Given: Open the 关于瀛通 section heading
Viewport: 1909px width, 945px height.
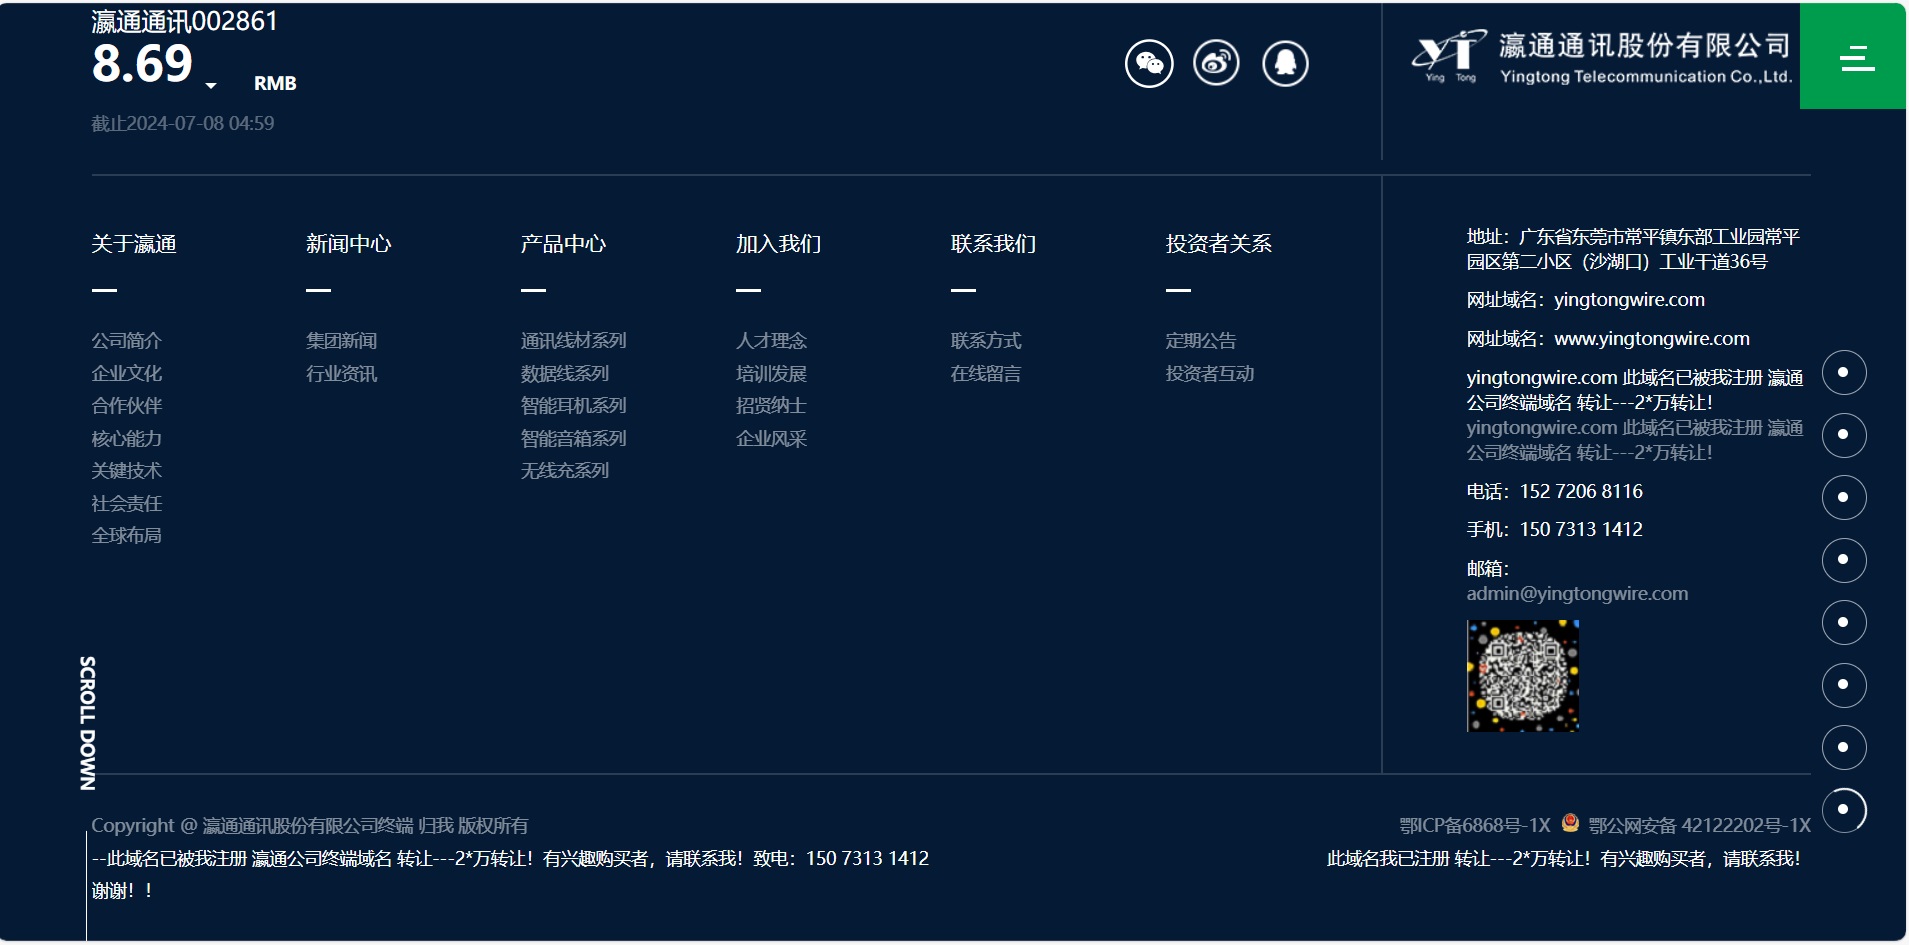Looking at the screenshot, I should (x=134, y=244).
